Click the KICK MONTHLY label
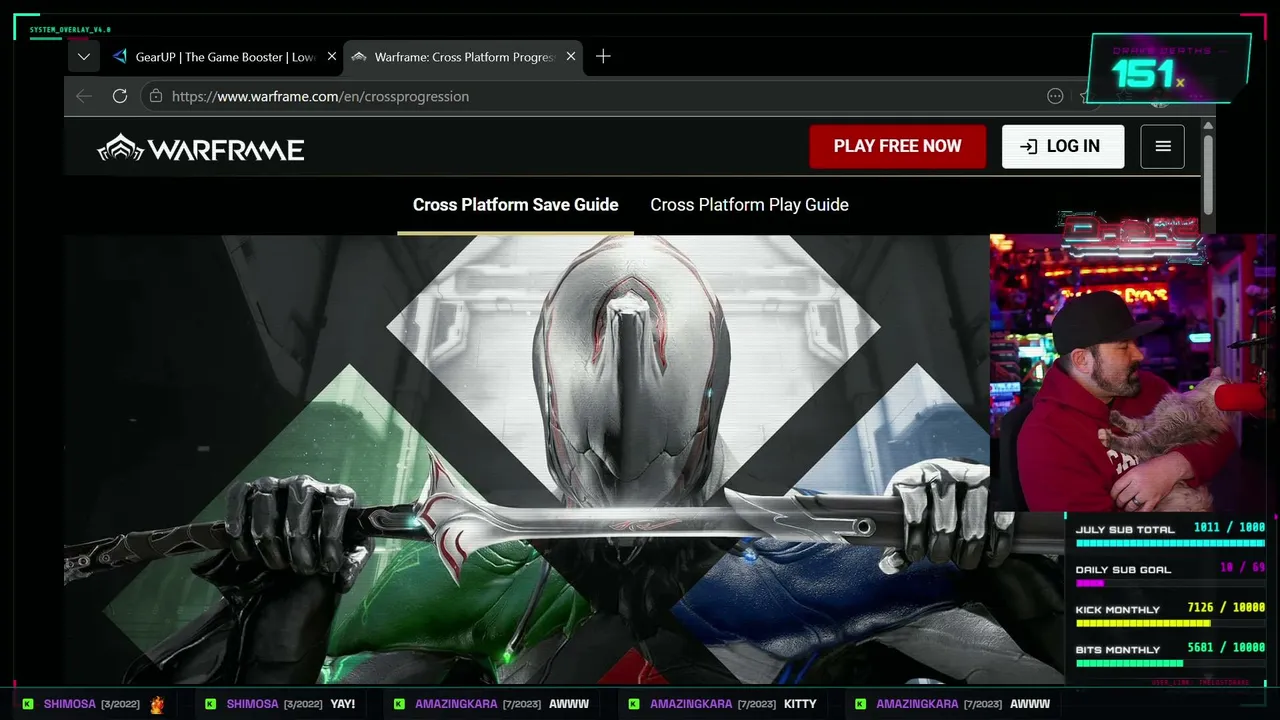1280x720 pixels. (1118, 610)
